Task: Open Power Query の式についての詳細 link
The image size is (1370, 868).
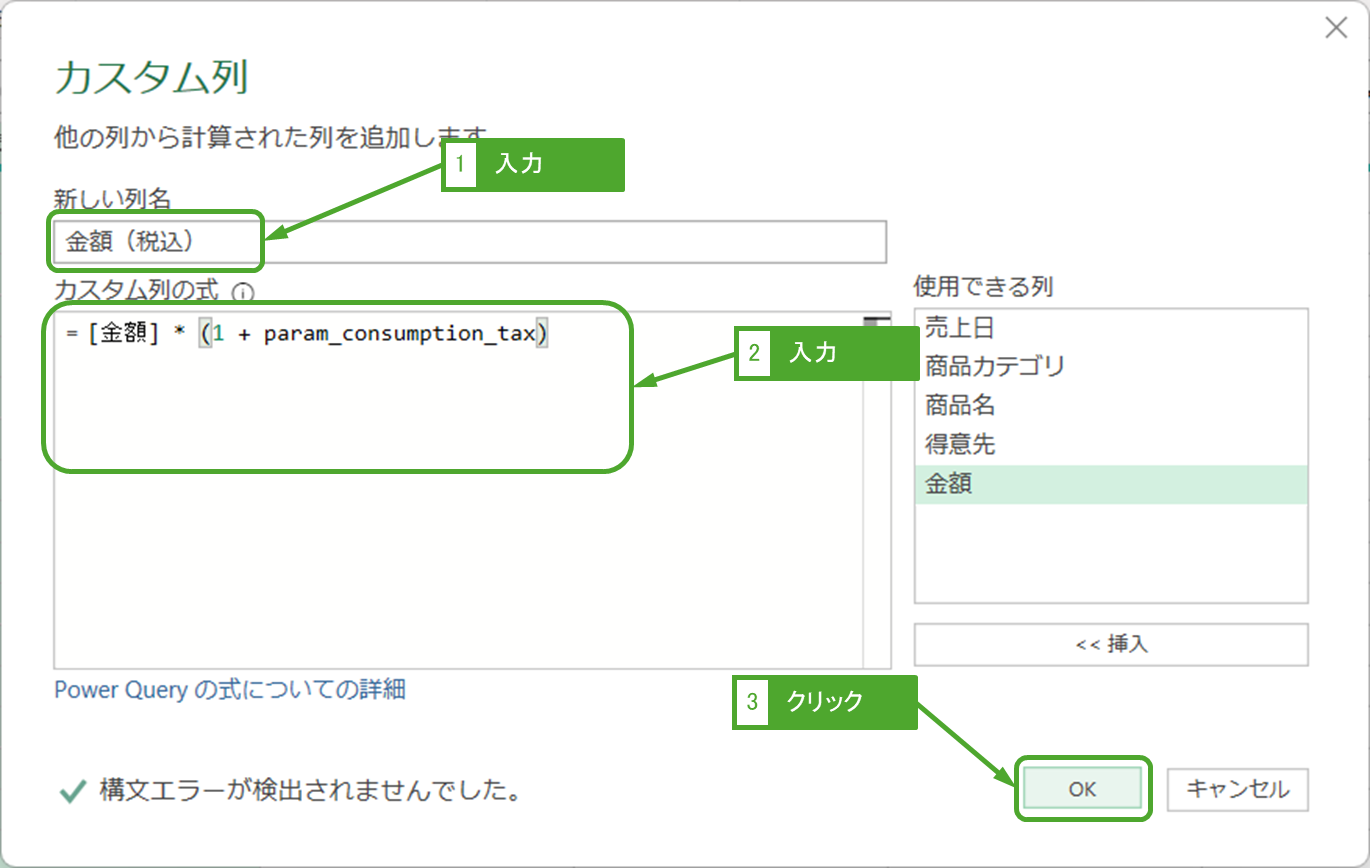Action: pos(230,689)
